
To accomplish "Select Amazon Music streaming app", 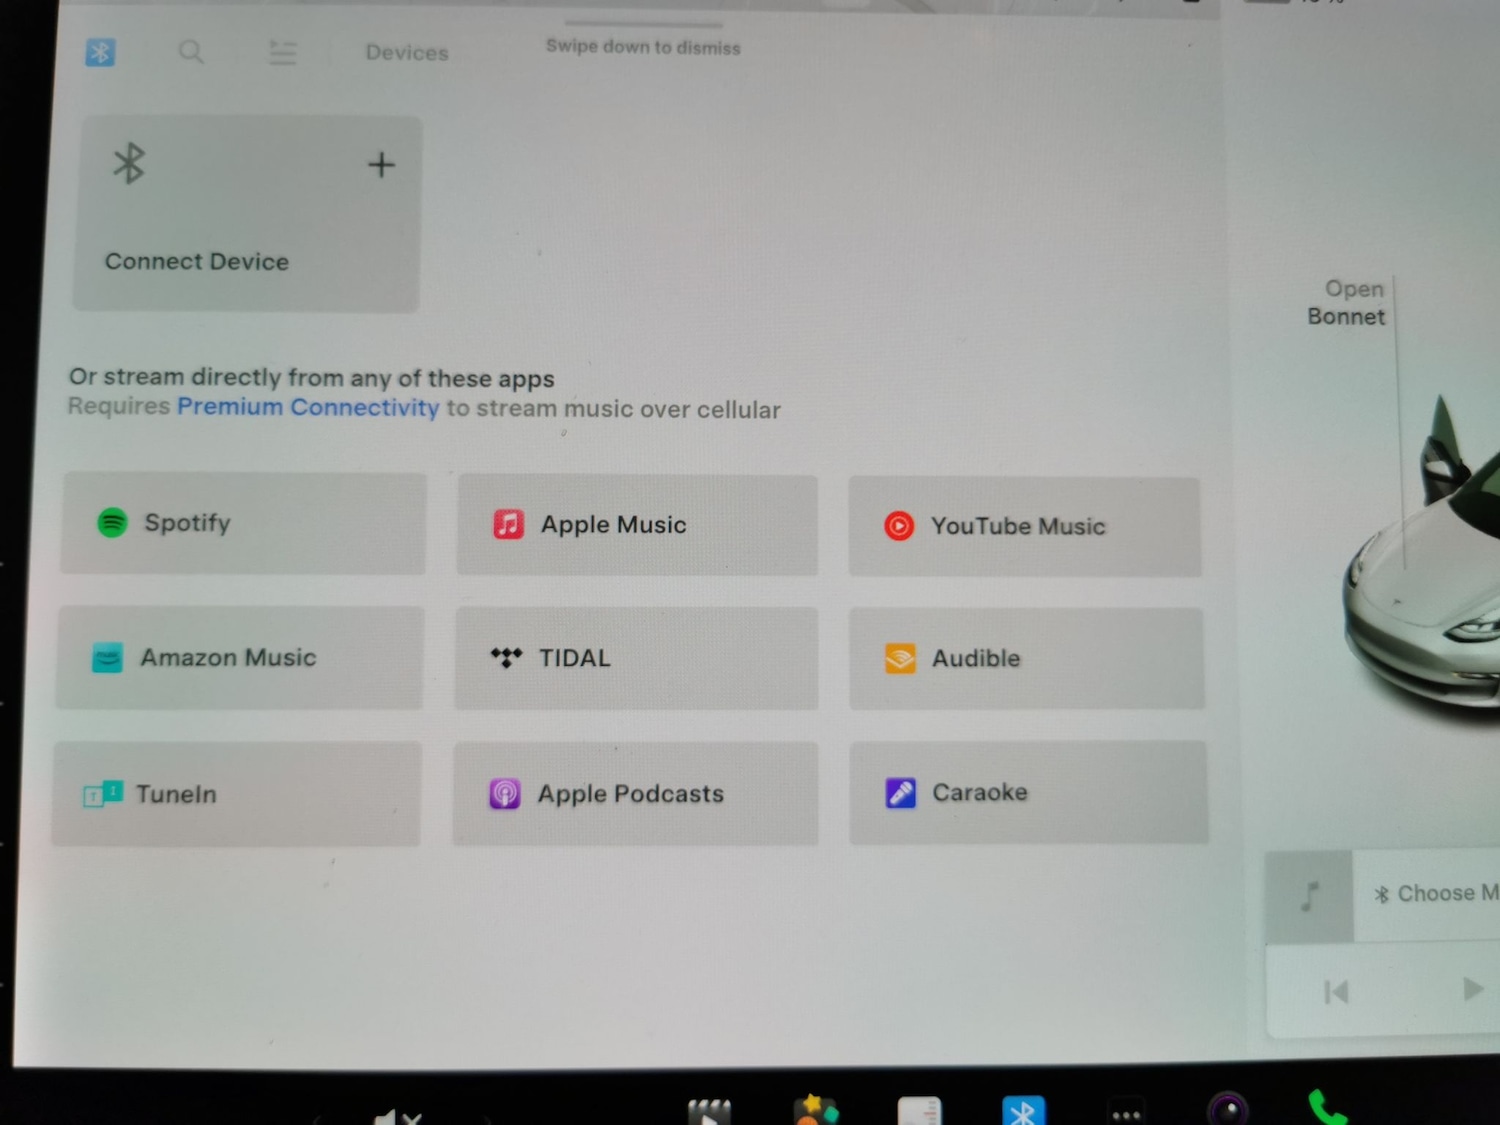I will tap(240, 657).
